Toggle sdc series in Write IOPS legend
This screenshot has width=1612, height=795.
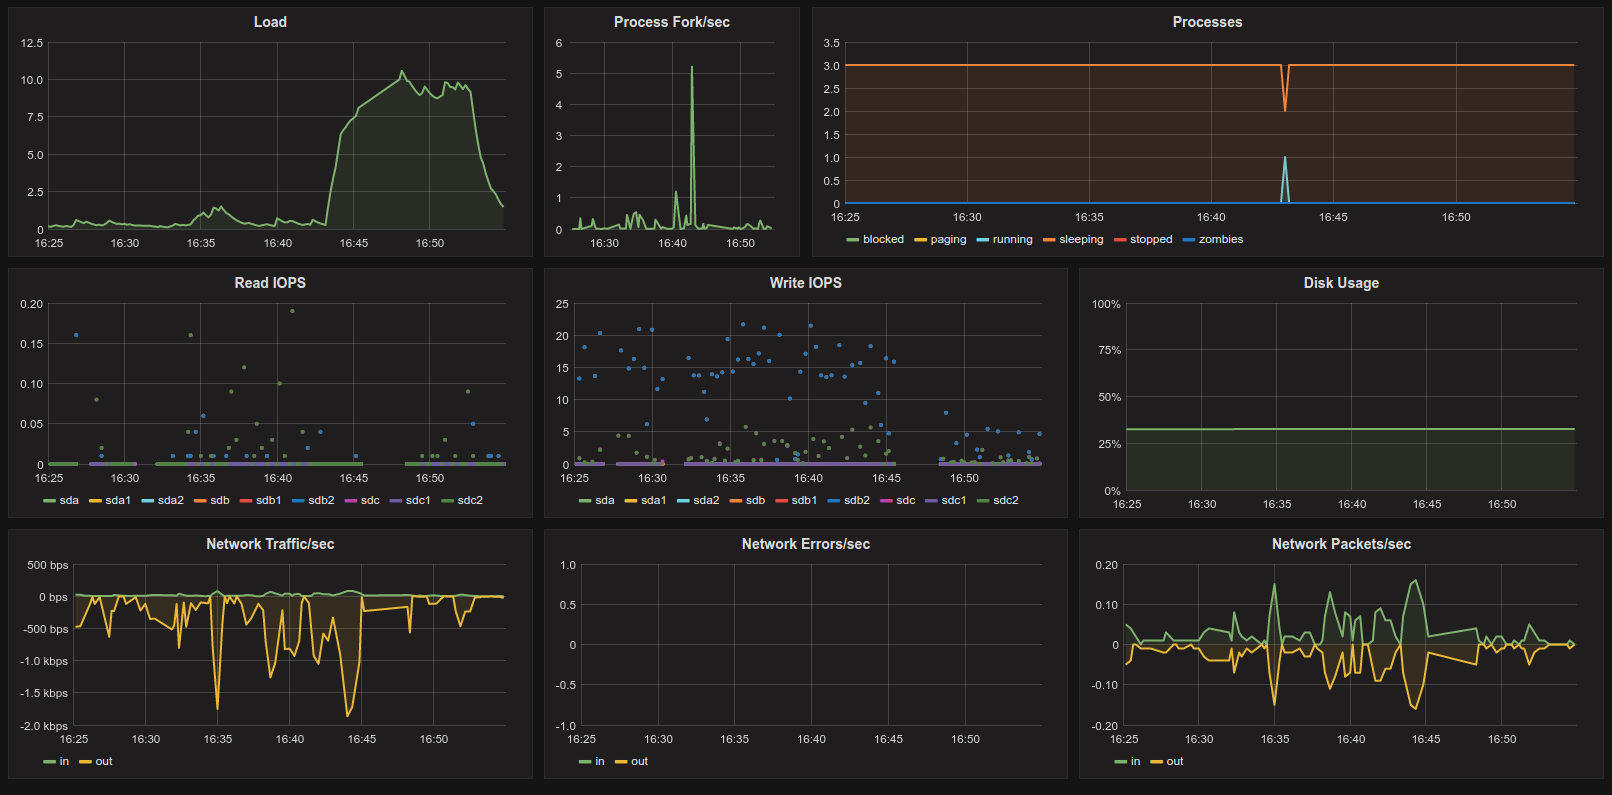click(898, 500)
